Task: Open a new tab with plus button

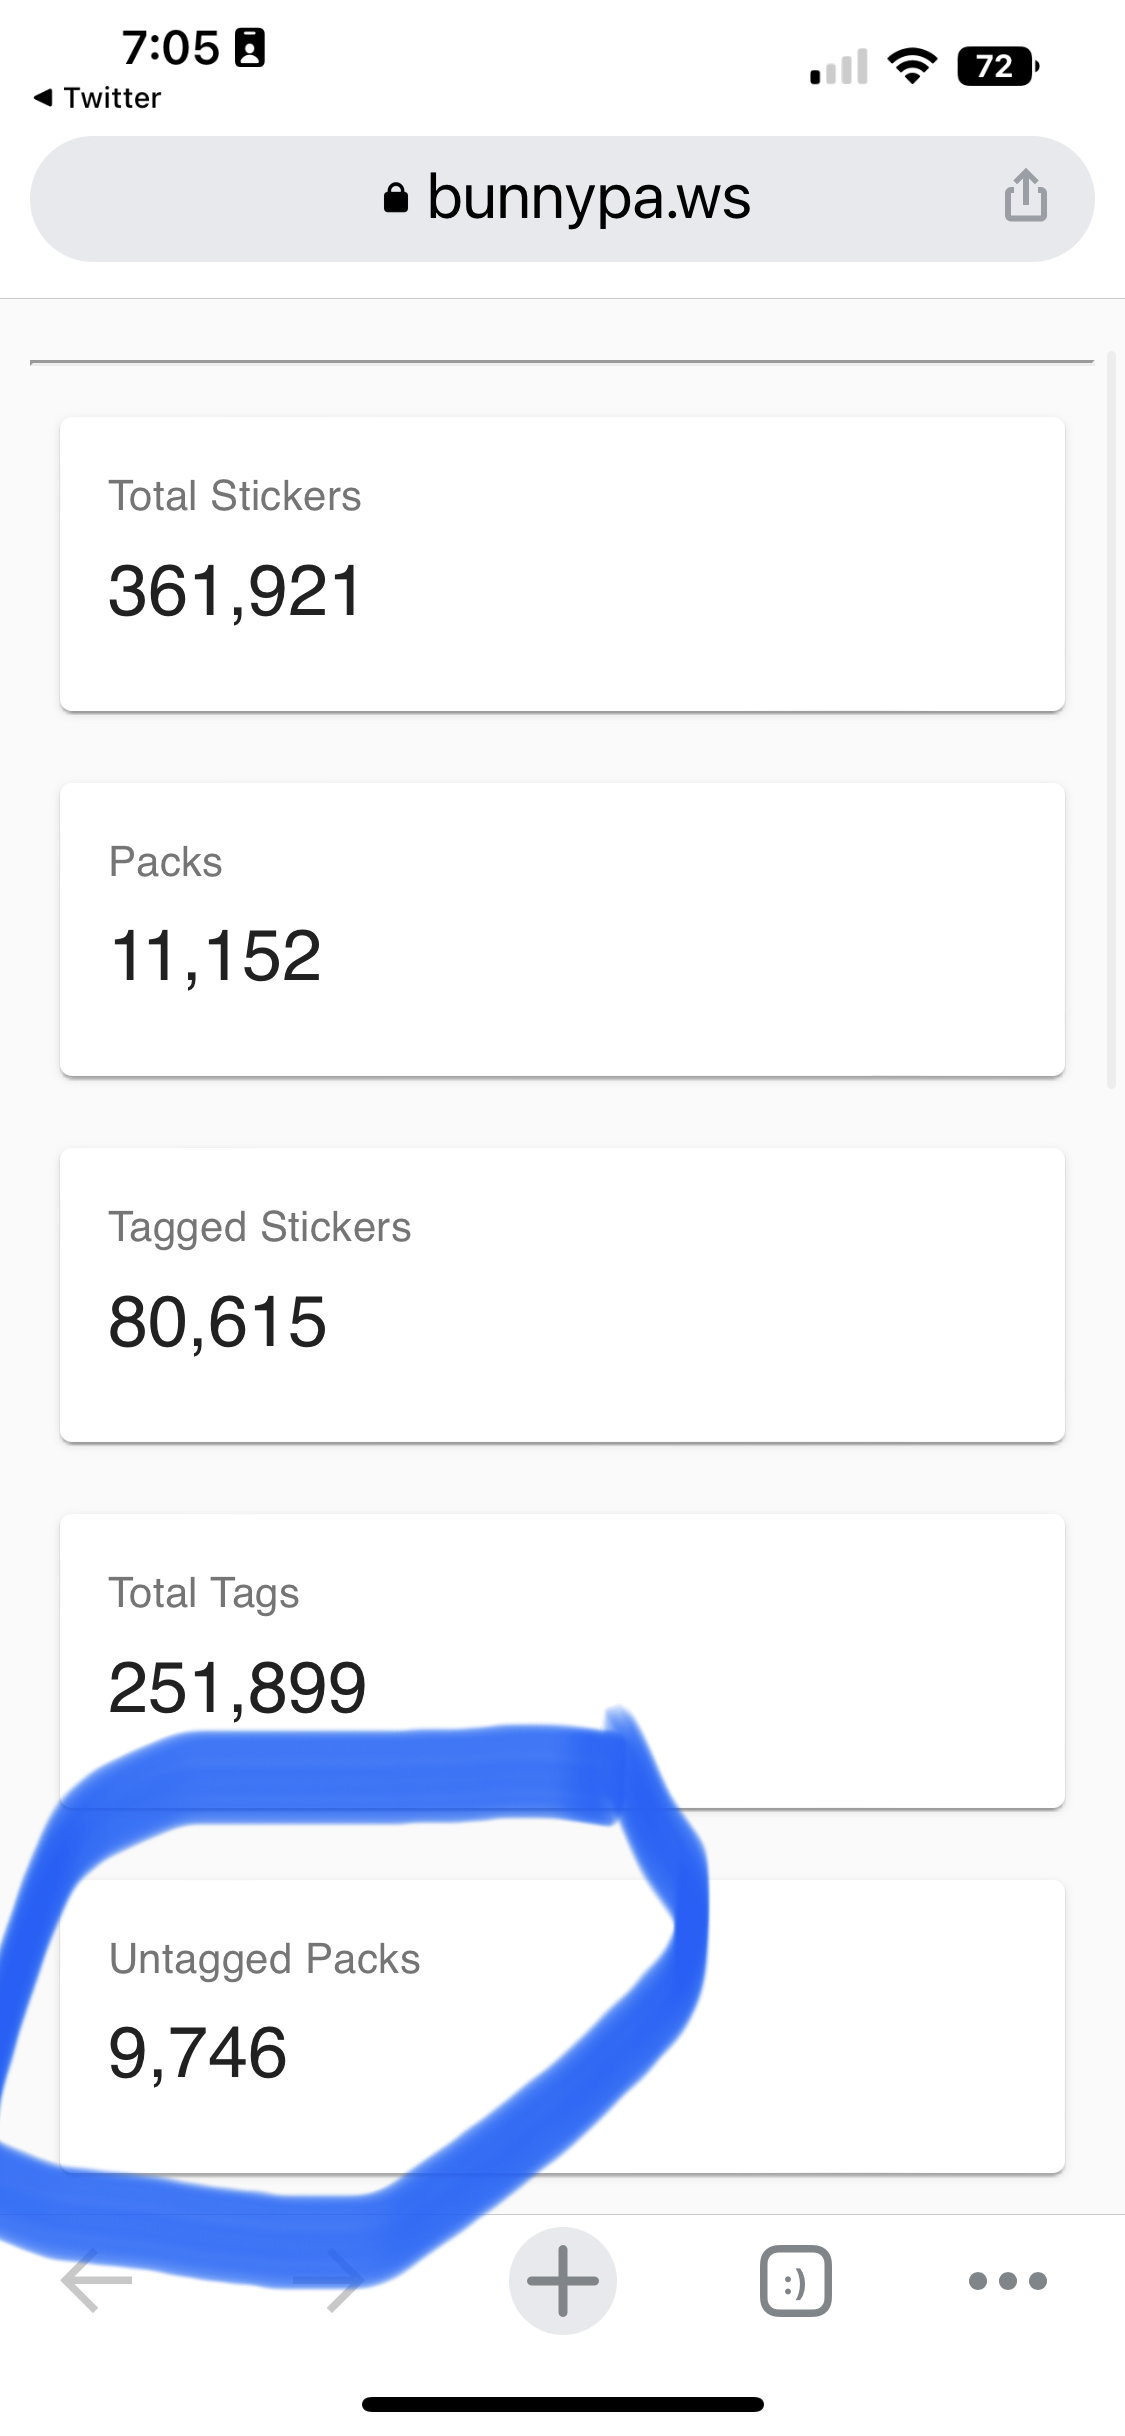Action: pyautogui.click(x=562, y=2281)
